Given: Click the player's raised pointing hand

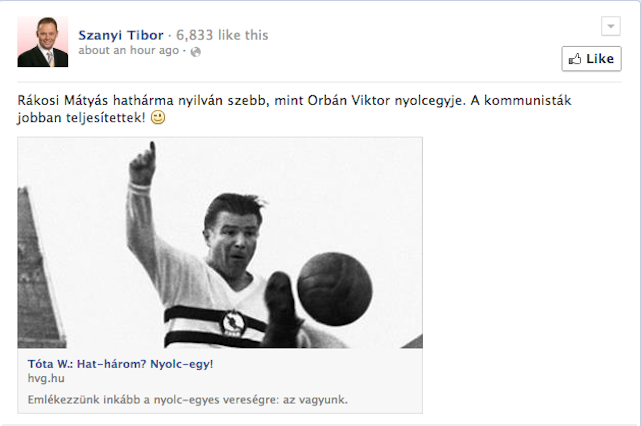Looking at the screenshot, I should point(143,164).
